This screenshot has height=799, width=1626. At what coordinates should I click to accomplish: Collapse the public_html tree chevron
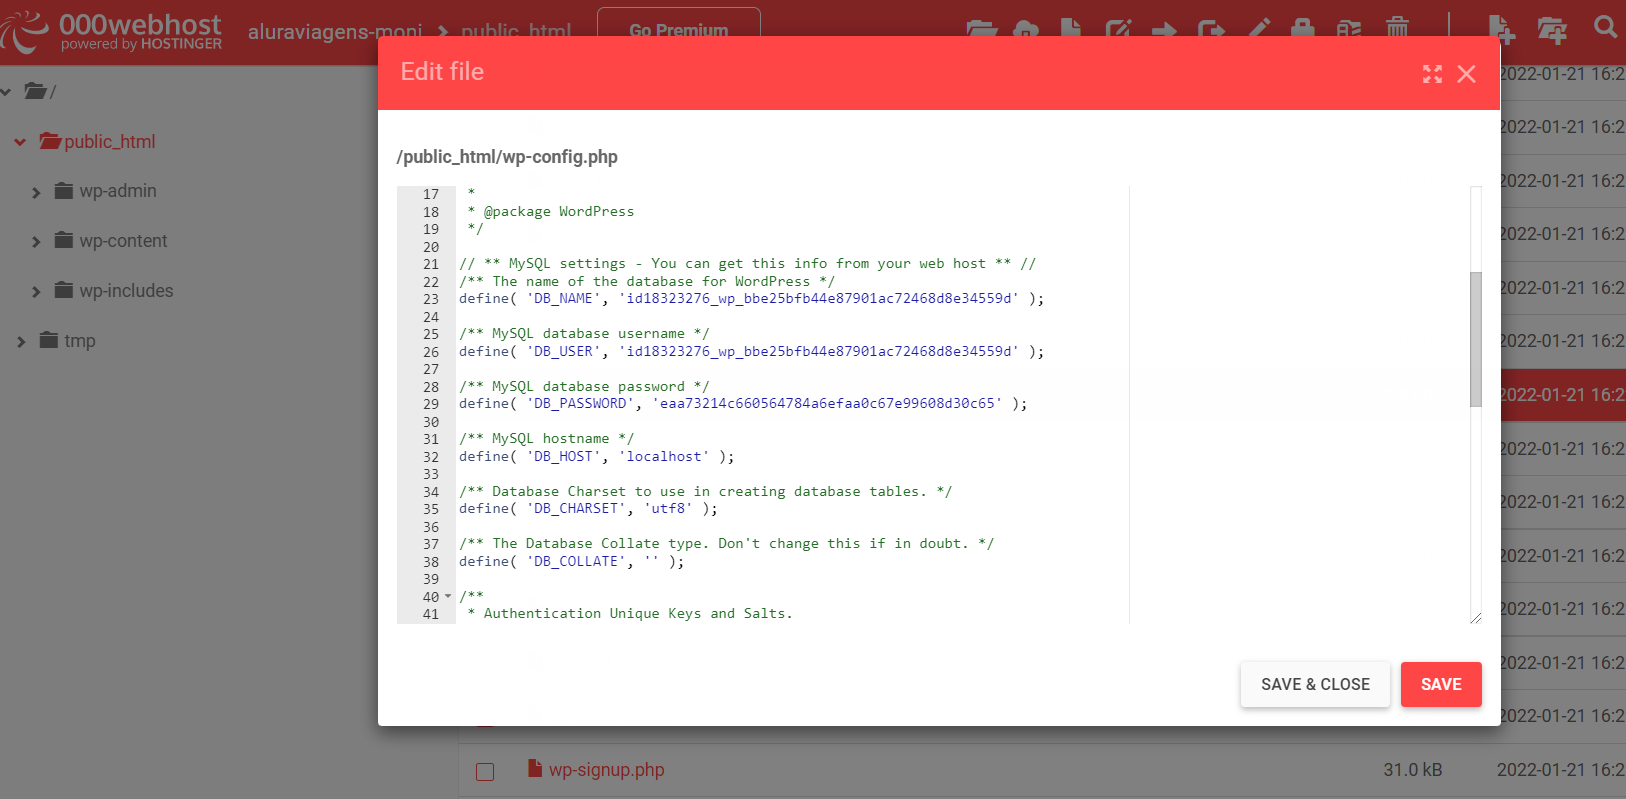20,142
